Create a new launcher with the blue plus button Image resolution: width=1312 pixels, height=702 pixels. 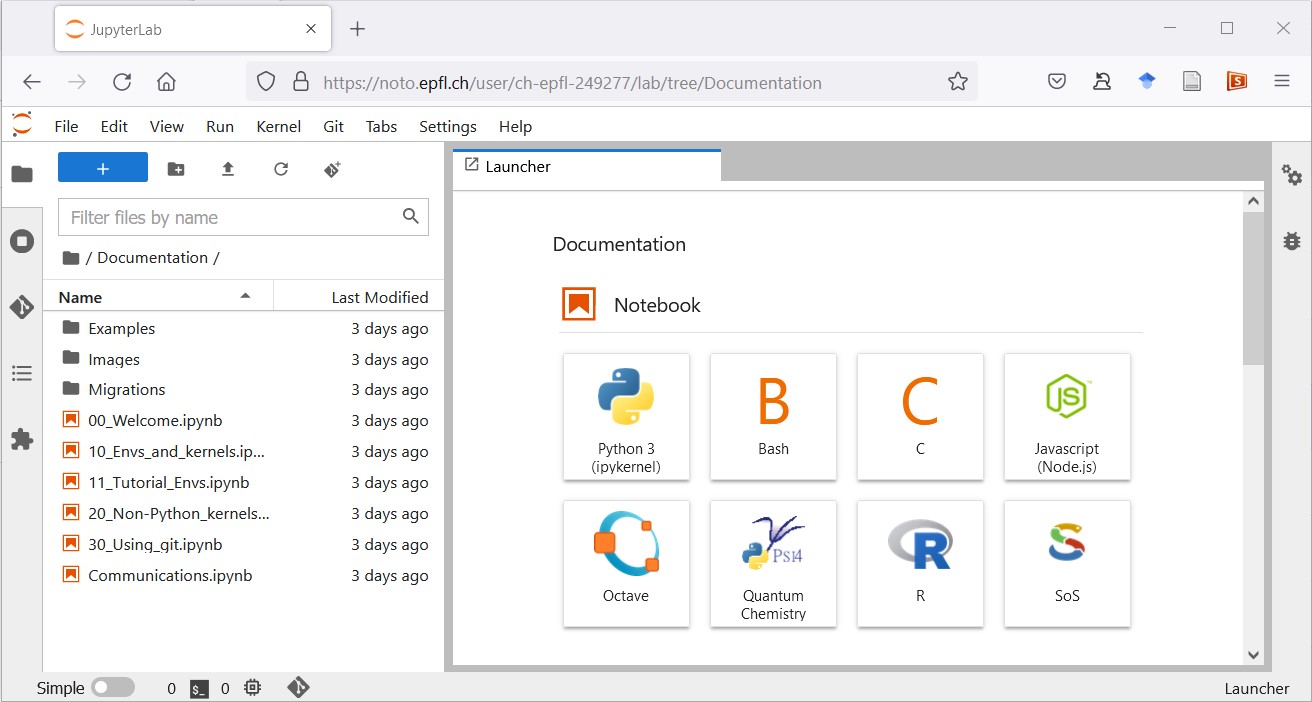(x=102, y=167)
